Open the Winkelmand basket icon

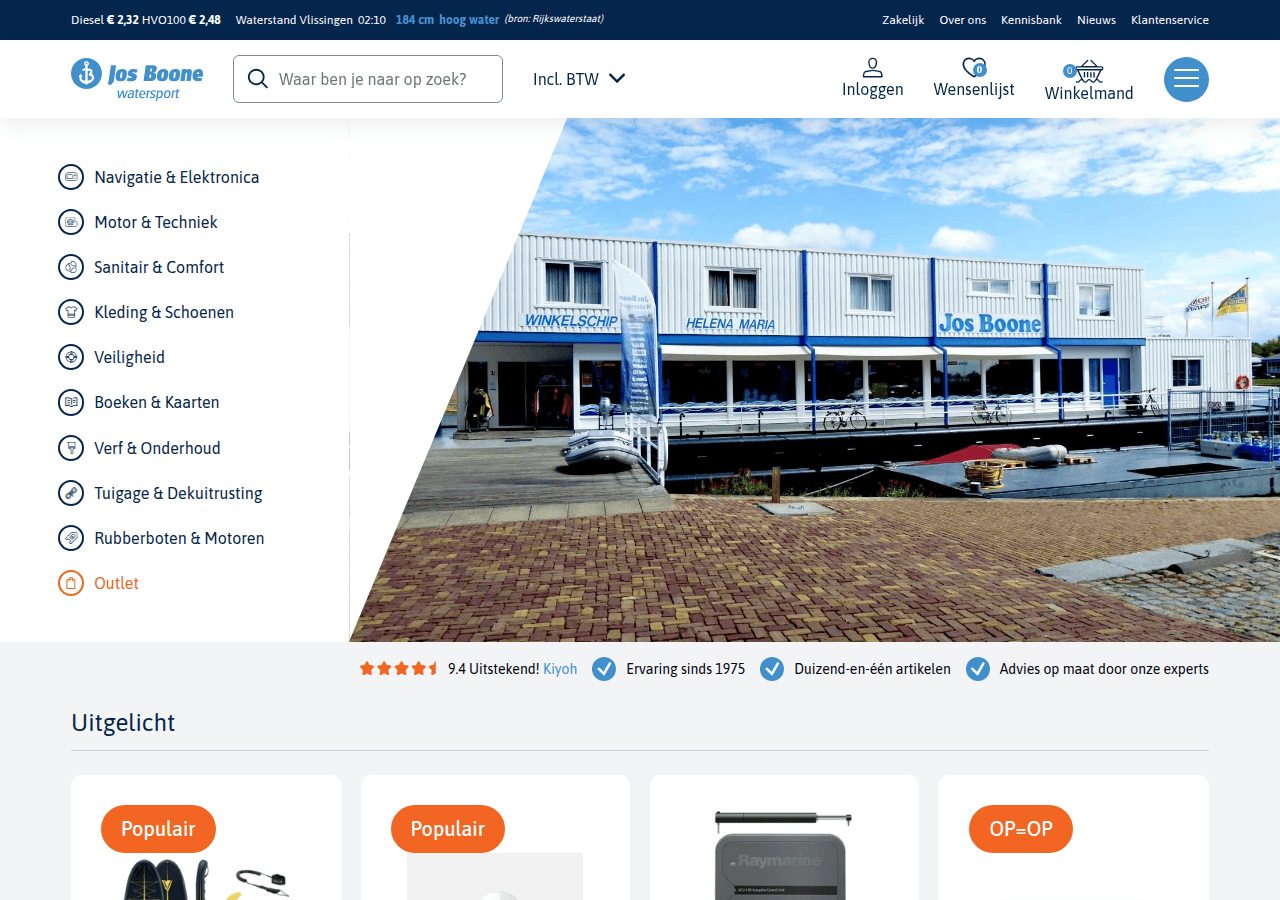pos(1088,71)
